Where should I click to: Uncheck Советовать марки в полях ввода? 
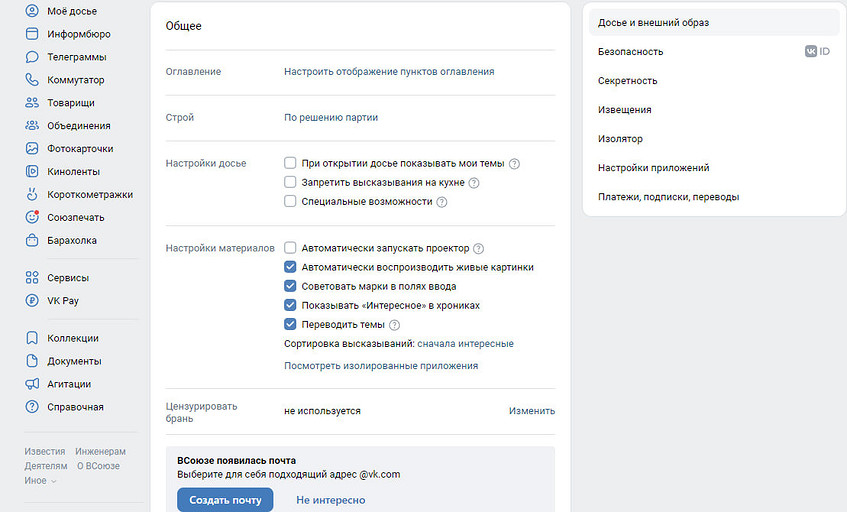point(290,286)
